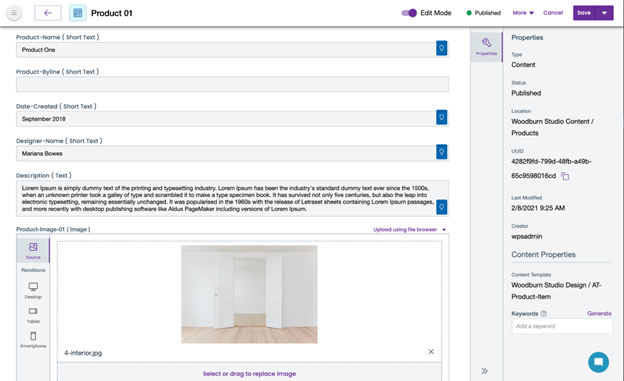Screen dimensions: 624x381
Task: Select the Smartphone rendition
Action: tap(33, 340)
